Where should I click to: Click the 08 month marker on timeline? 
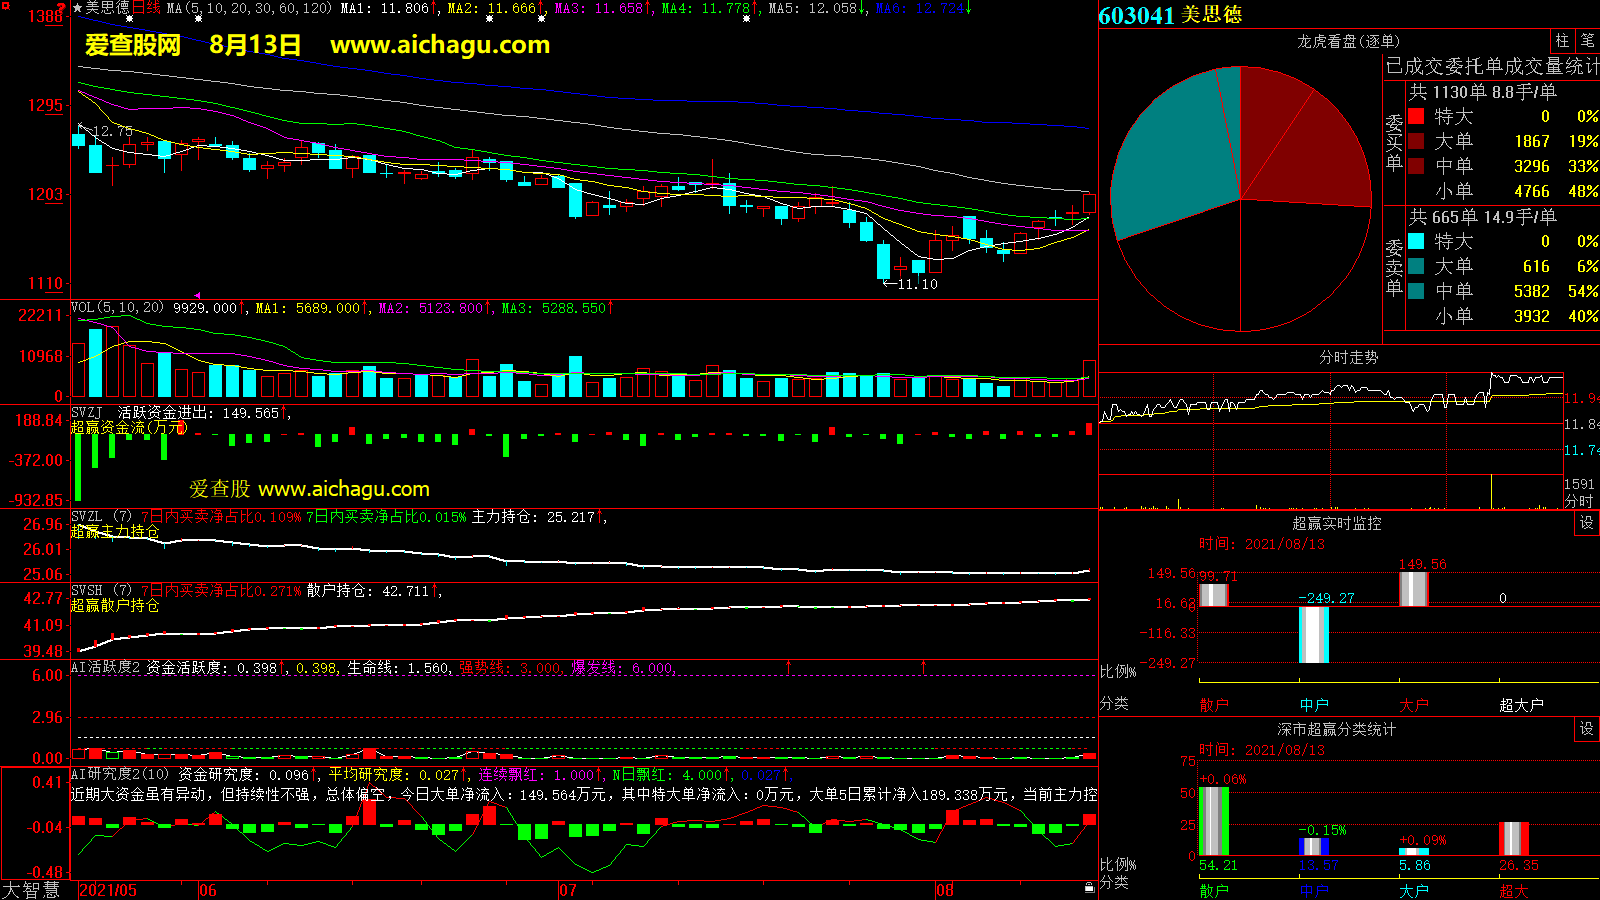tap(945, 890)
